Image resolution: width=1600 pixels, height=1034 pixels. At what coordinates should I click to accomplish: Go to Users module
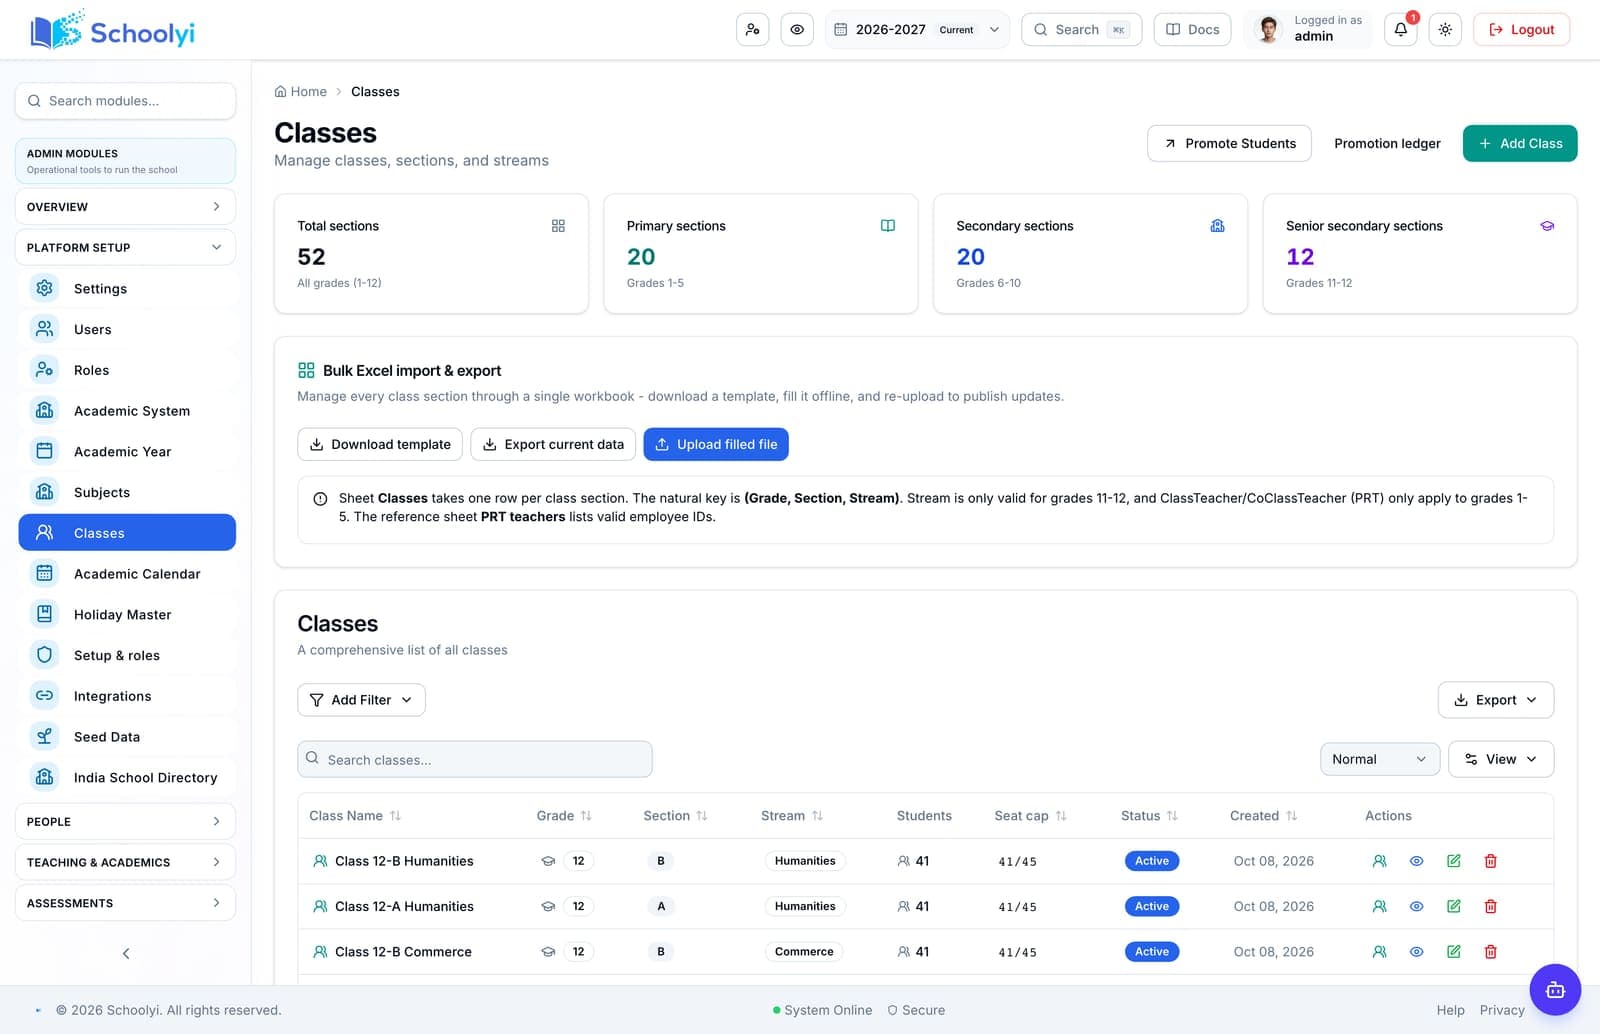tap(127, 329)
